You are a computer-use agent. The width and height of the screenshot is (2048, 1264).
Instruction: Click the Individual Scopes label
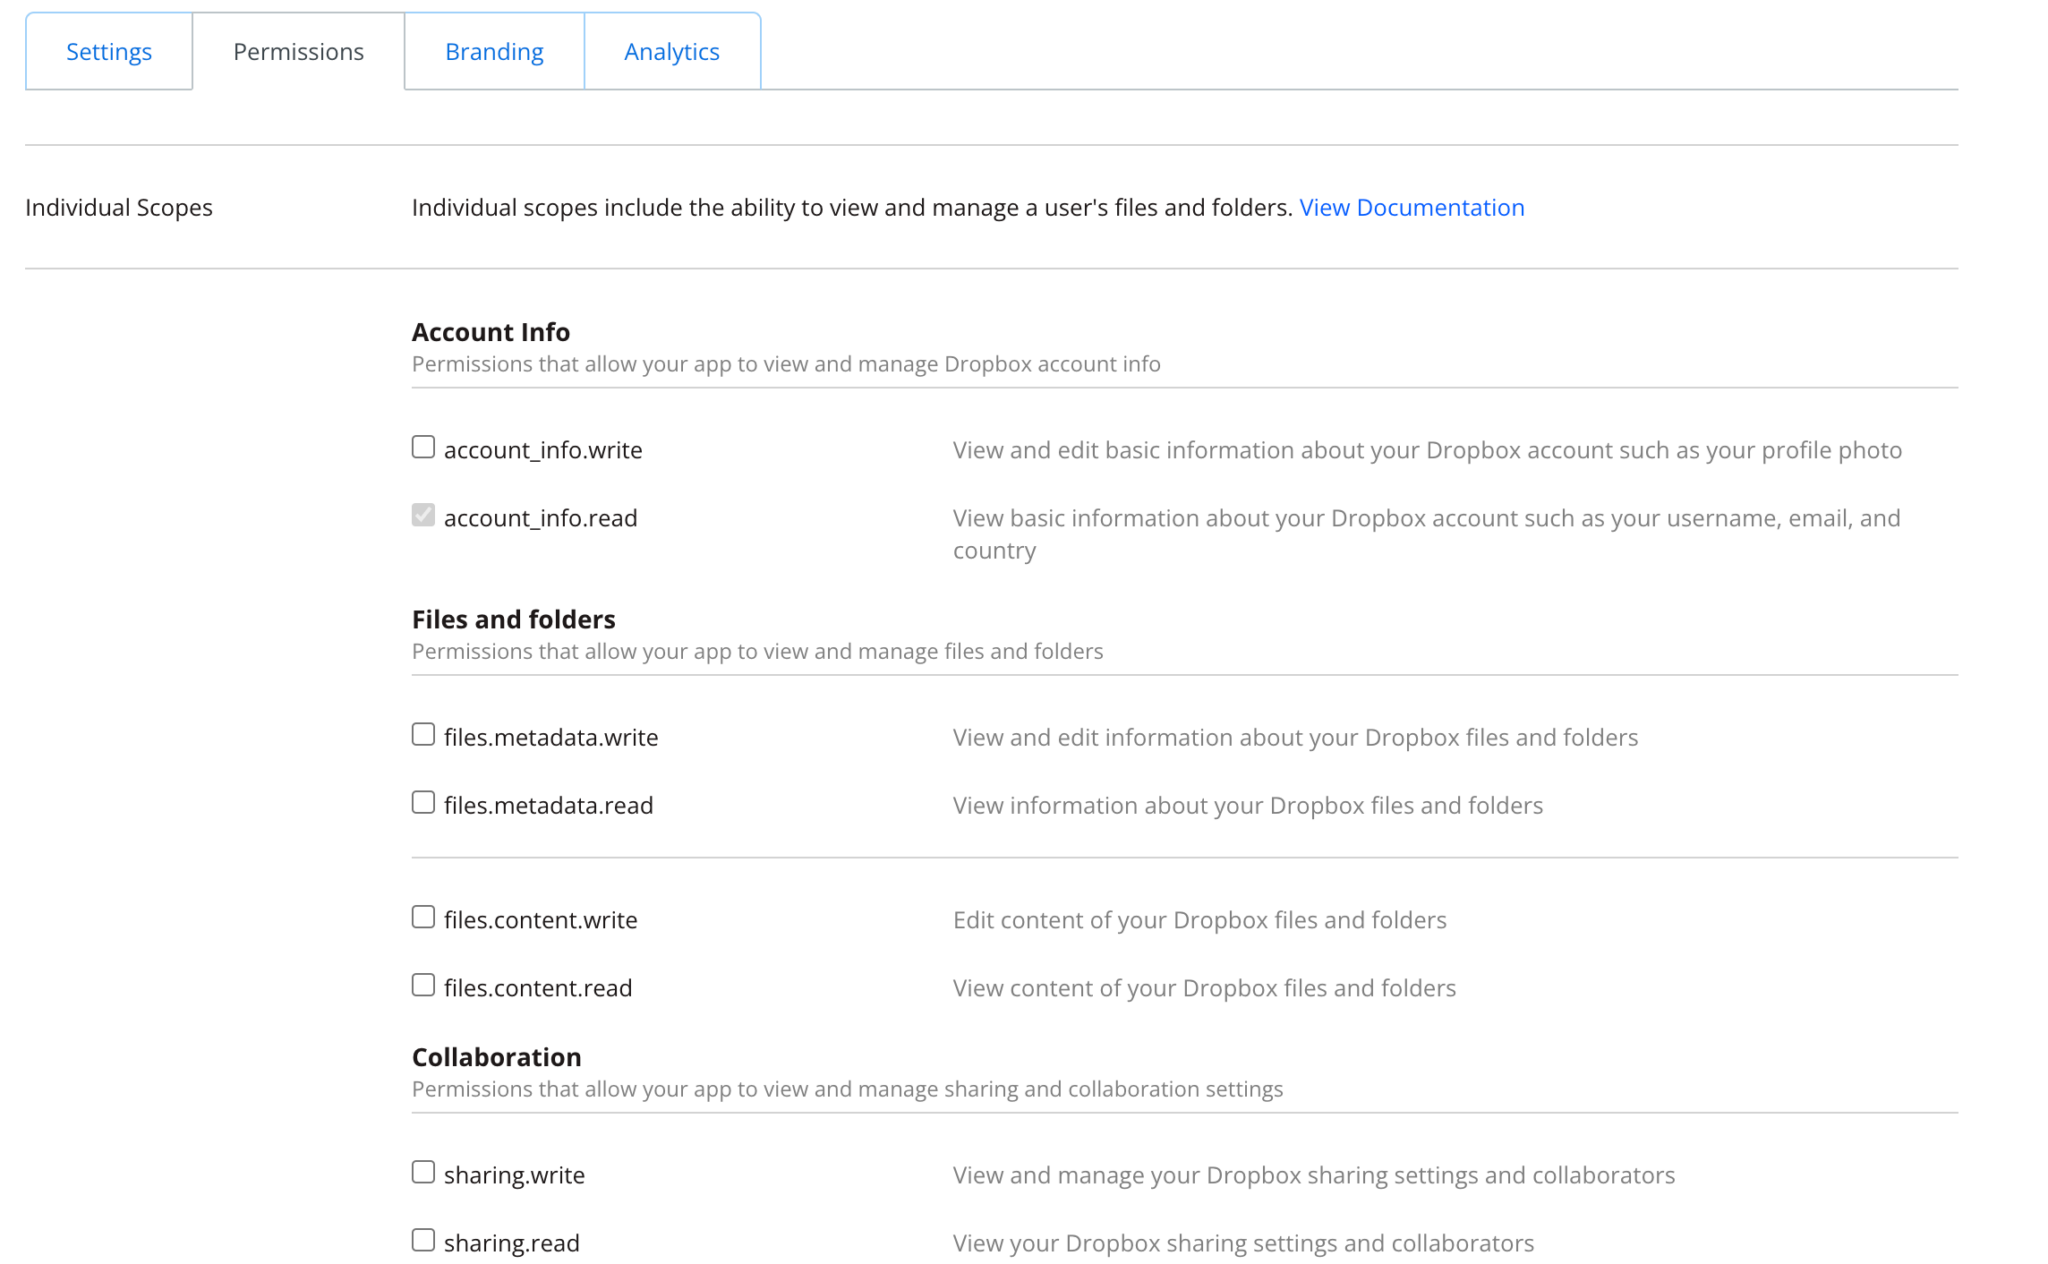(x=119, y=207)
